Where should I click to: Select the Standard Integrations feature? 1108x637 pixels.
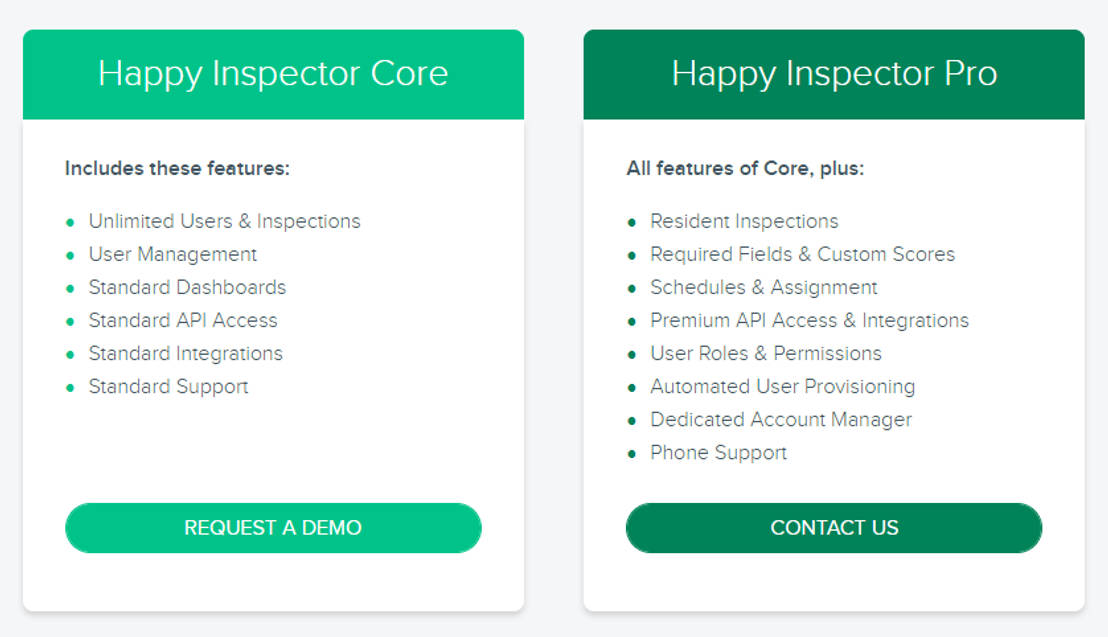(184, 353)
